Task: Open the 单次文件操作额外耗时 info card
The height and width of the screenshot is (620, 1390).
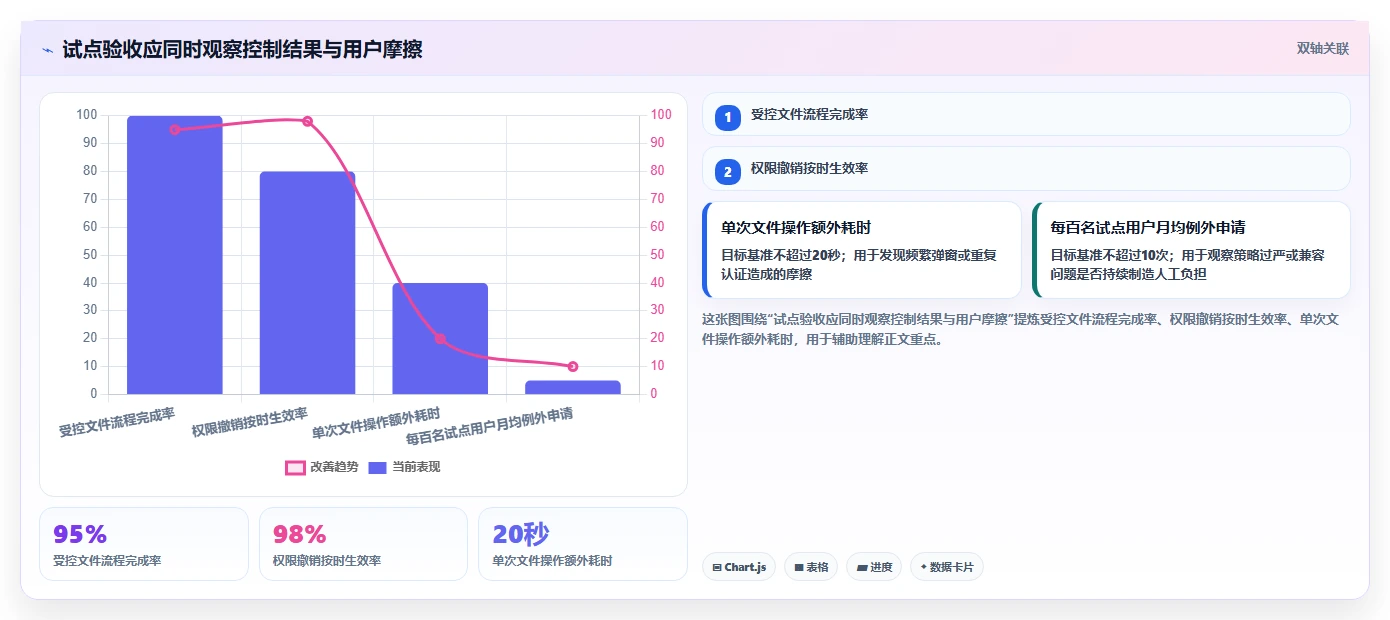Action: pos(862,250)
